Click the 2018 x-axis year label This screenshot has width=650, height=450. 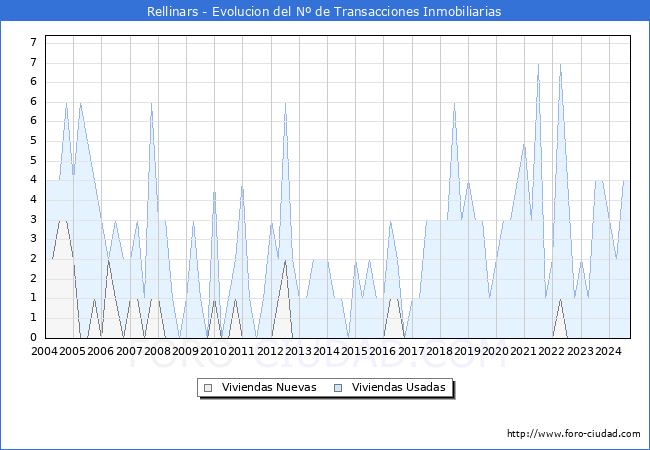point(439,351)
